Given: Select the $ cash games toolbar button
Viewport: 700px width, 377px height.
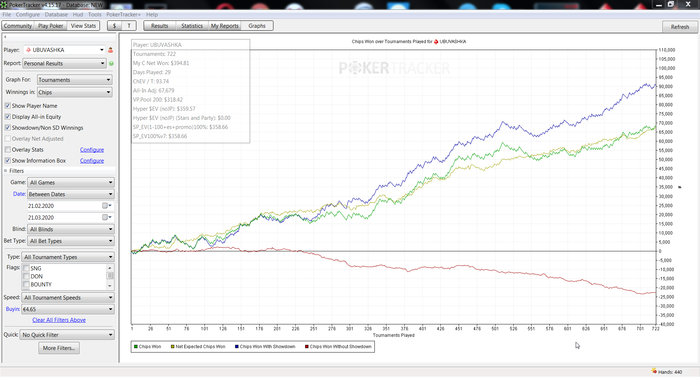Looking at the screenshot, I should click(x=115, y=26).
